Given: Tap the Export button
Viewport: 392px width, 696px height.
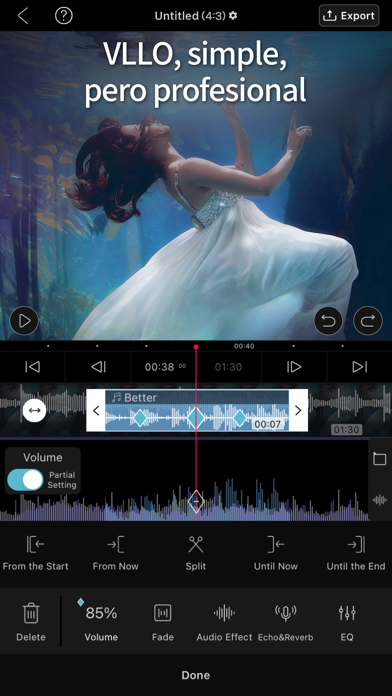Looking at the screenshot, I should (349, 16).
